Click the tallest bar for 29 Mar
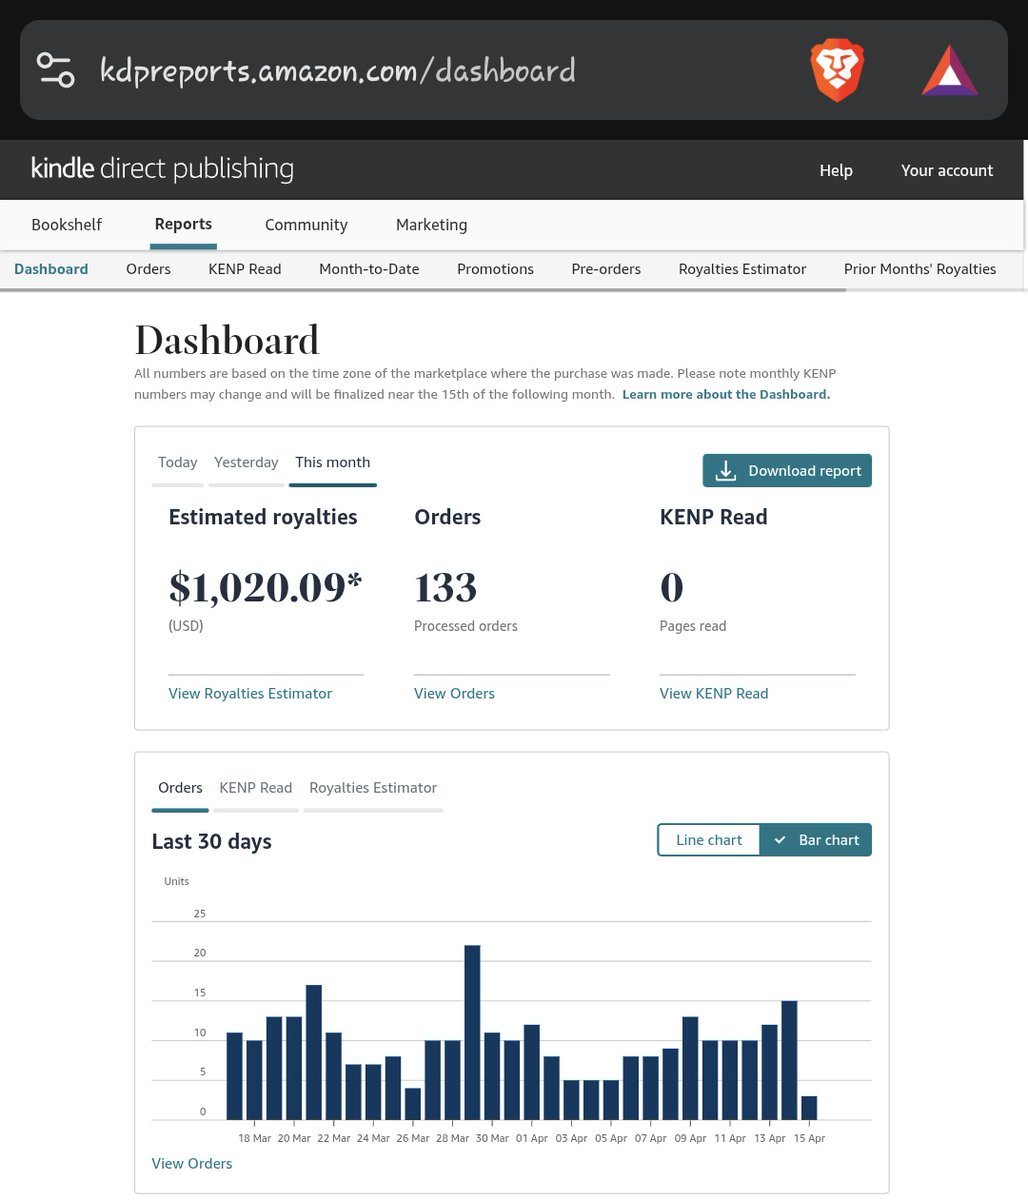Screen dimensions: 1028x1200 click(472, 1032)
